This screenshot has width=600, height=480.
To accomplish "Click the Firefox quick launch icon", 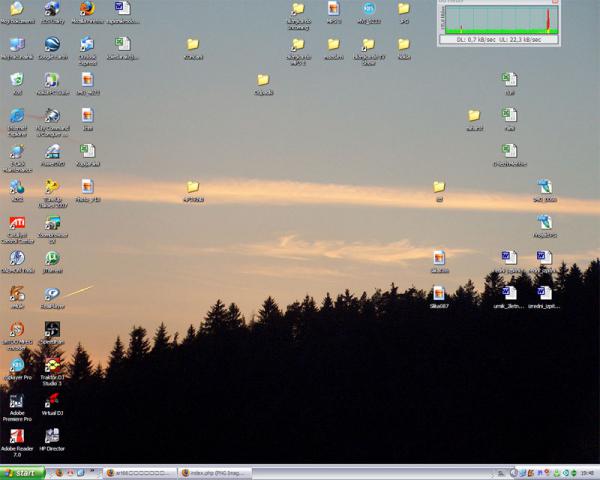I will pyautogui.click(x=58, y=473).
